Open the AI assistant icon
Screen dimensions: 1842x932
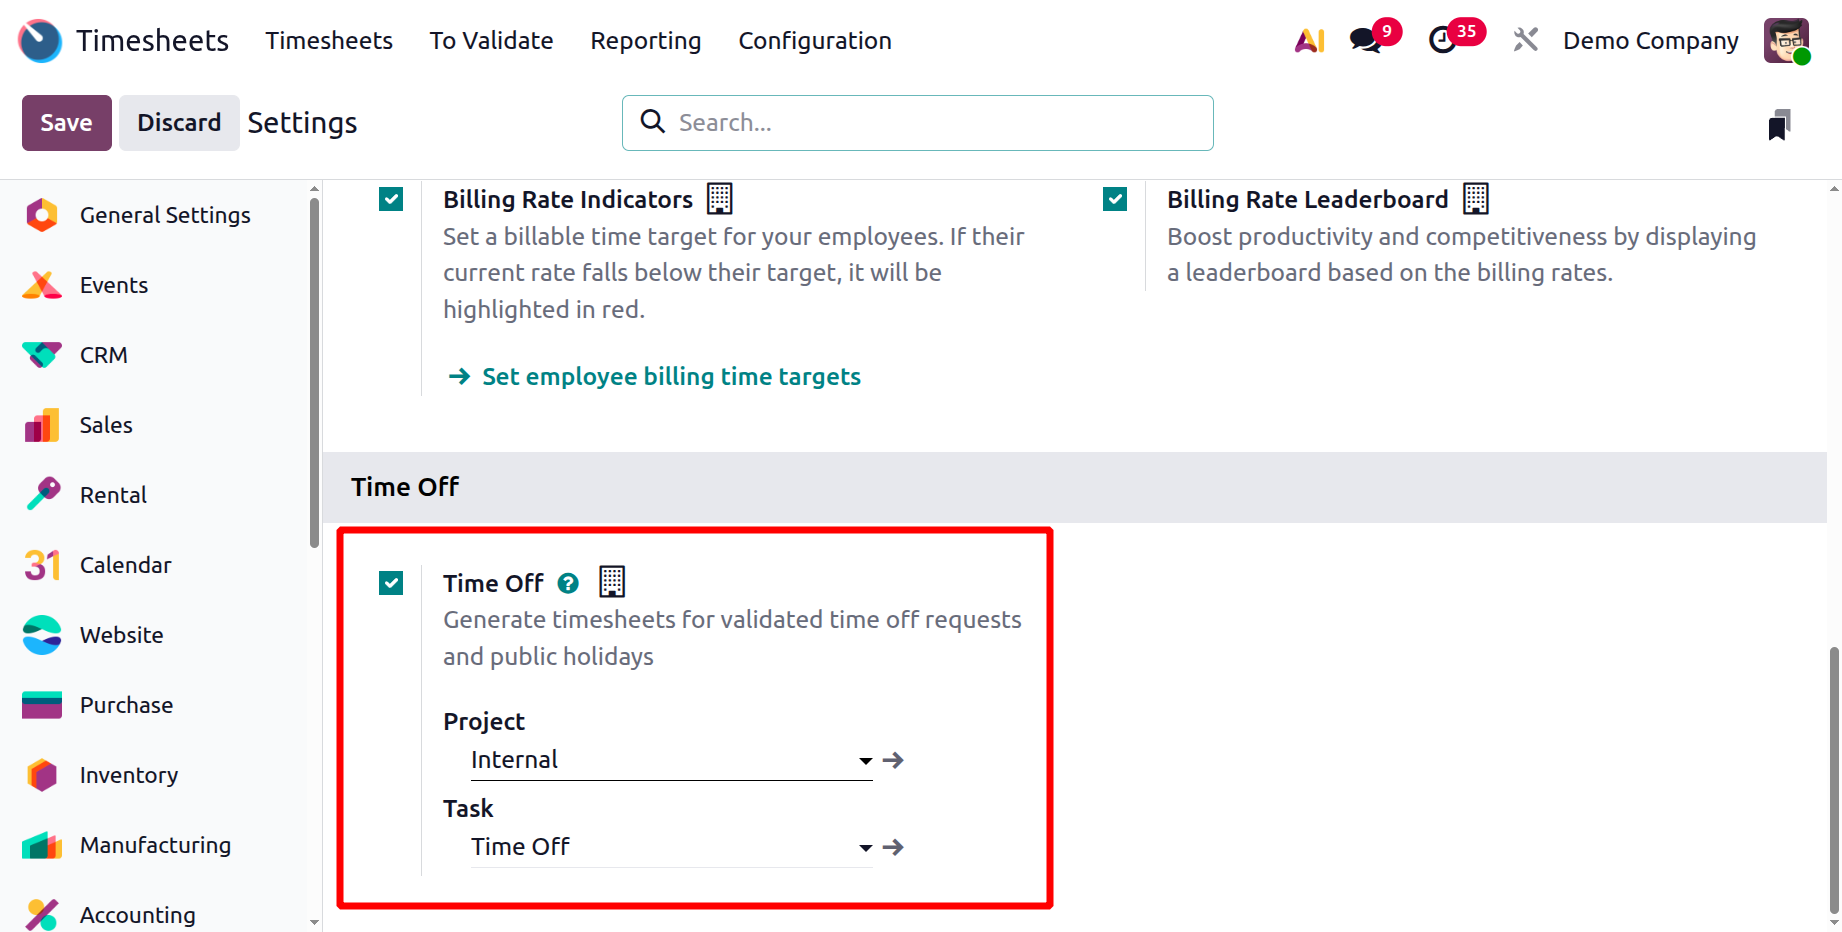click(x=1309, y=41)
